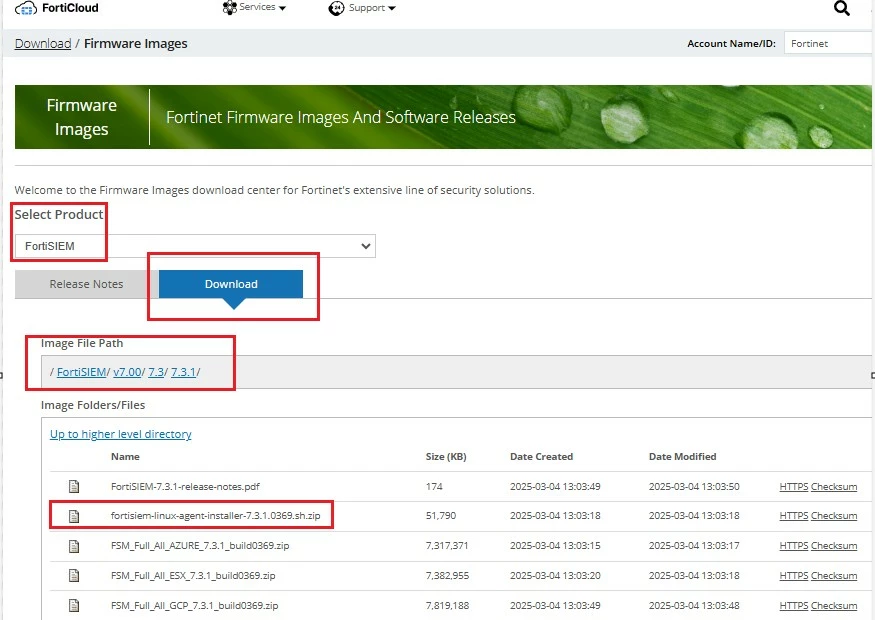
Task: Click the size value 51,790
Action: point(441,516)
